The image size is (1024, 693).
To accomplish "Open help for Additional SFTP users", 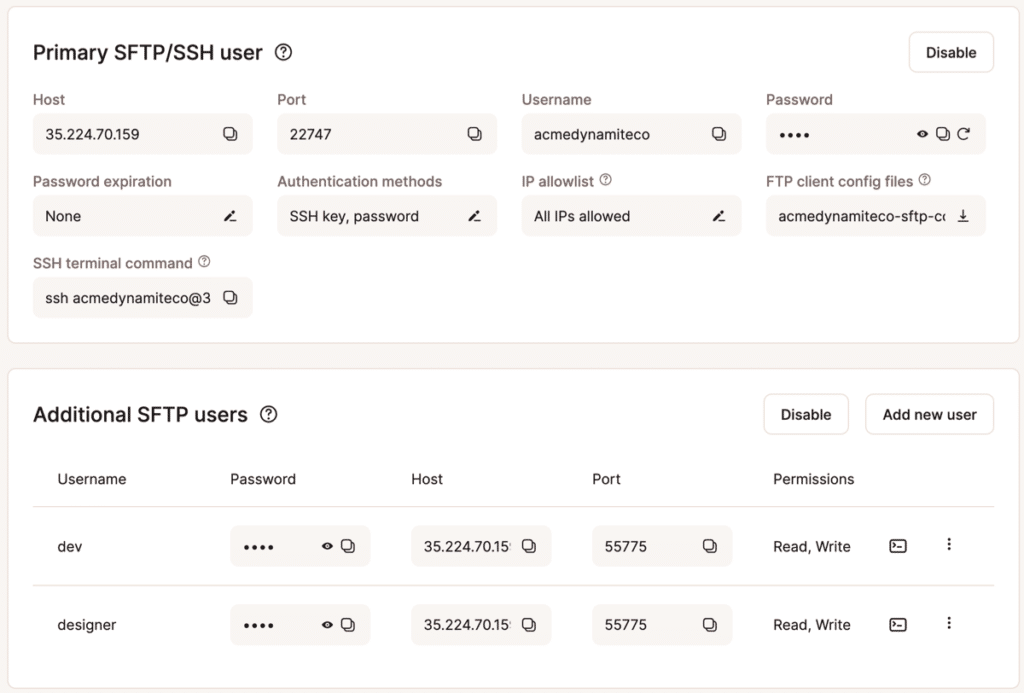I will coord(268,414).
